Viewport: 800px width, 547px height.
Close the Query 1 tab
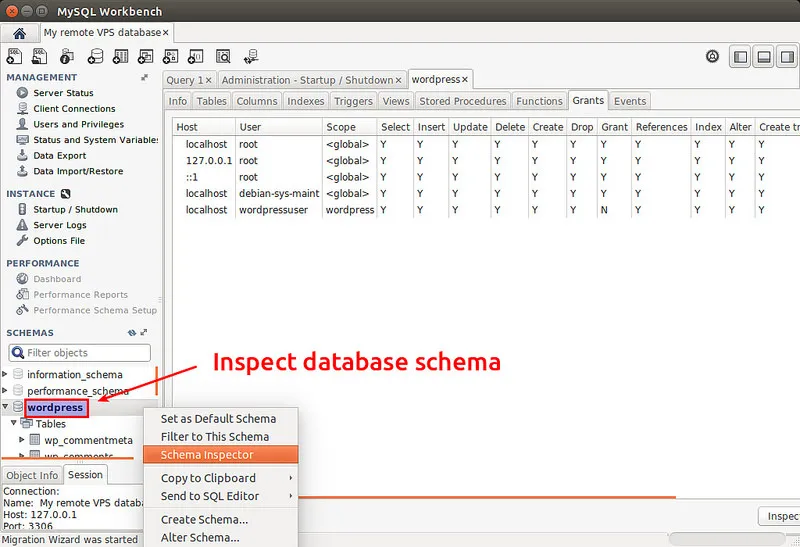tap(210, 80)
